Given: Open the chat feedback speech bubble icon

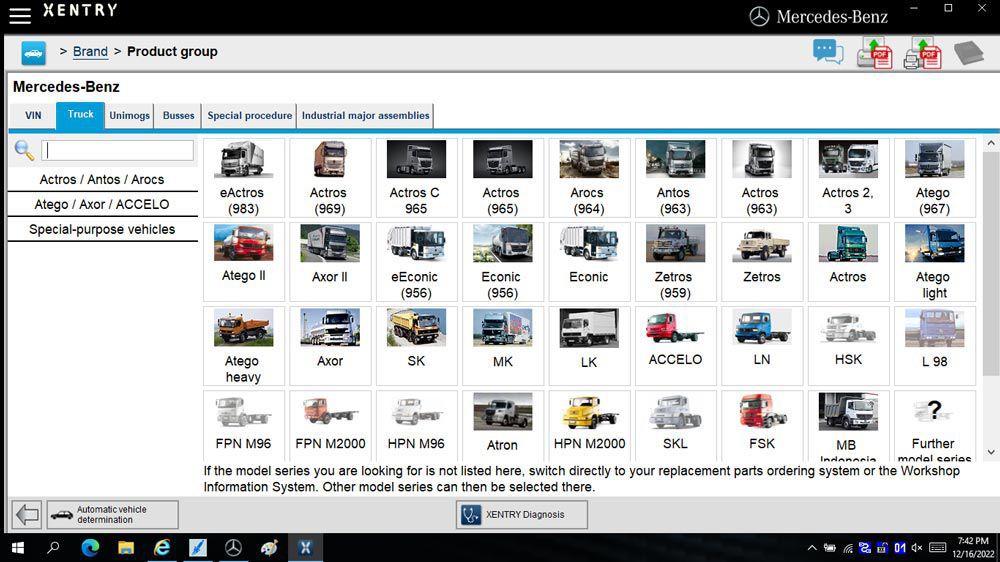Looking at the screenshot, I should 828,52.
